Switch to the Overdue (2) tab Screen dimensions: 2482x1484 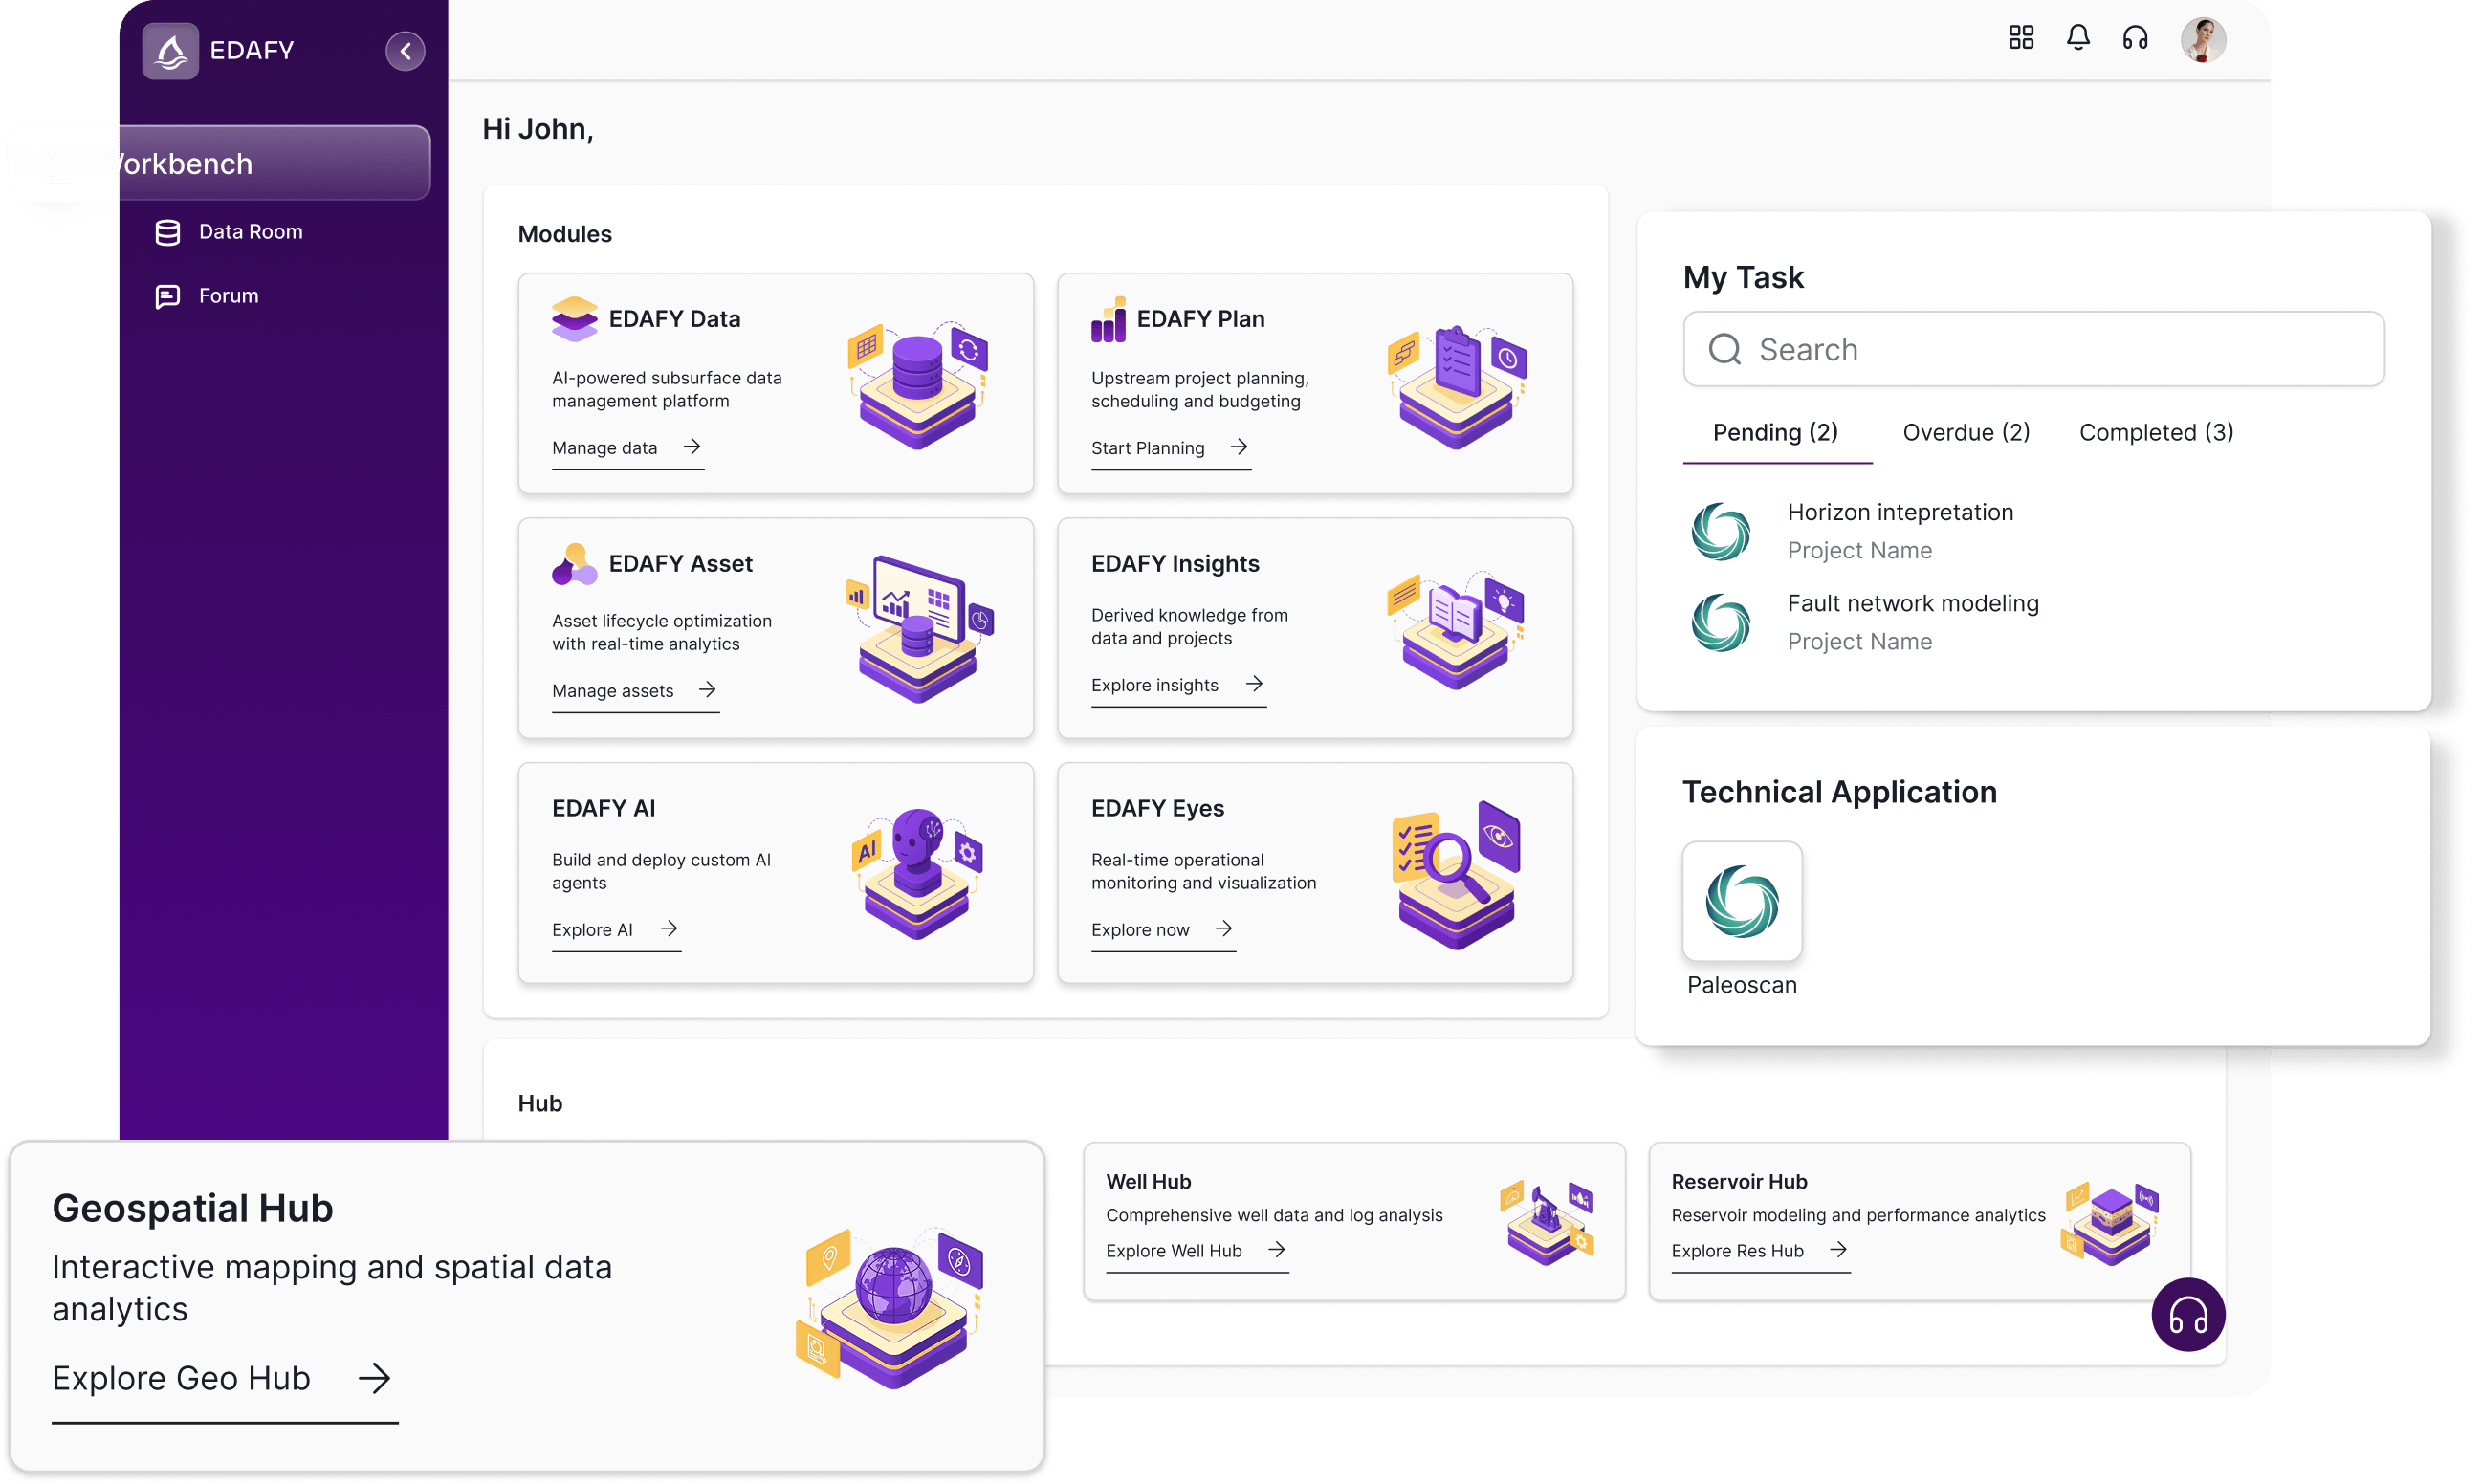tap(1965, 433)
